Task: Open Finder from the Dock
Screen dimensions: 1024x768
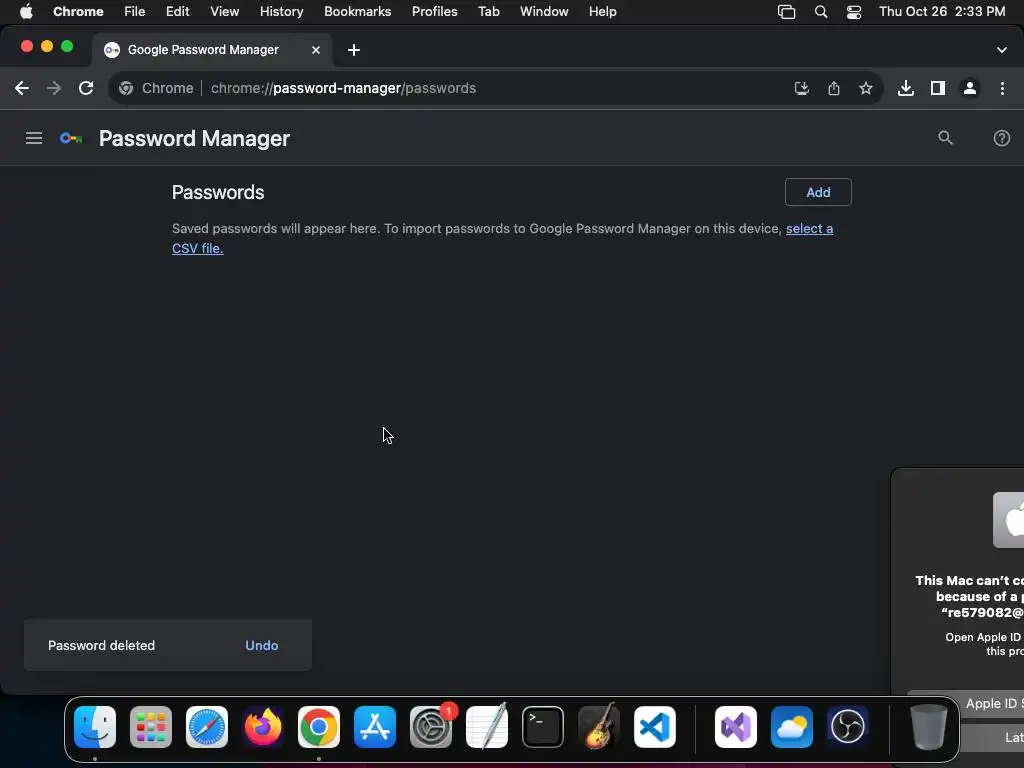Action: tap(95, 726)
